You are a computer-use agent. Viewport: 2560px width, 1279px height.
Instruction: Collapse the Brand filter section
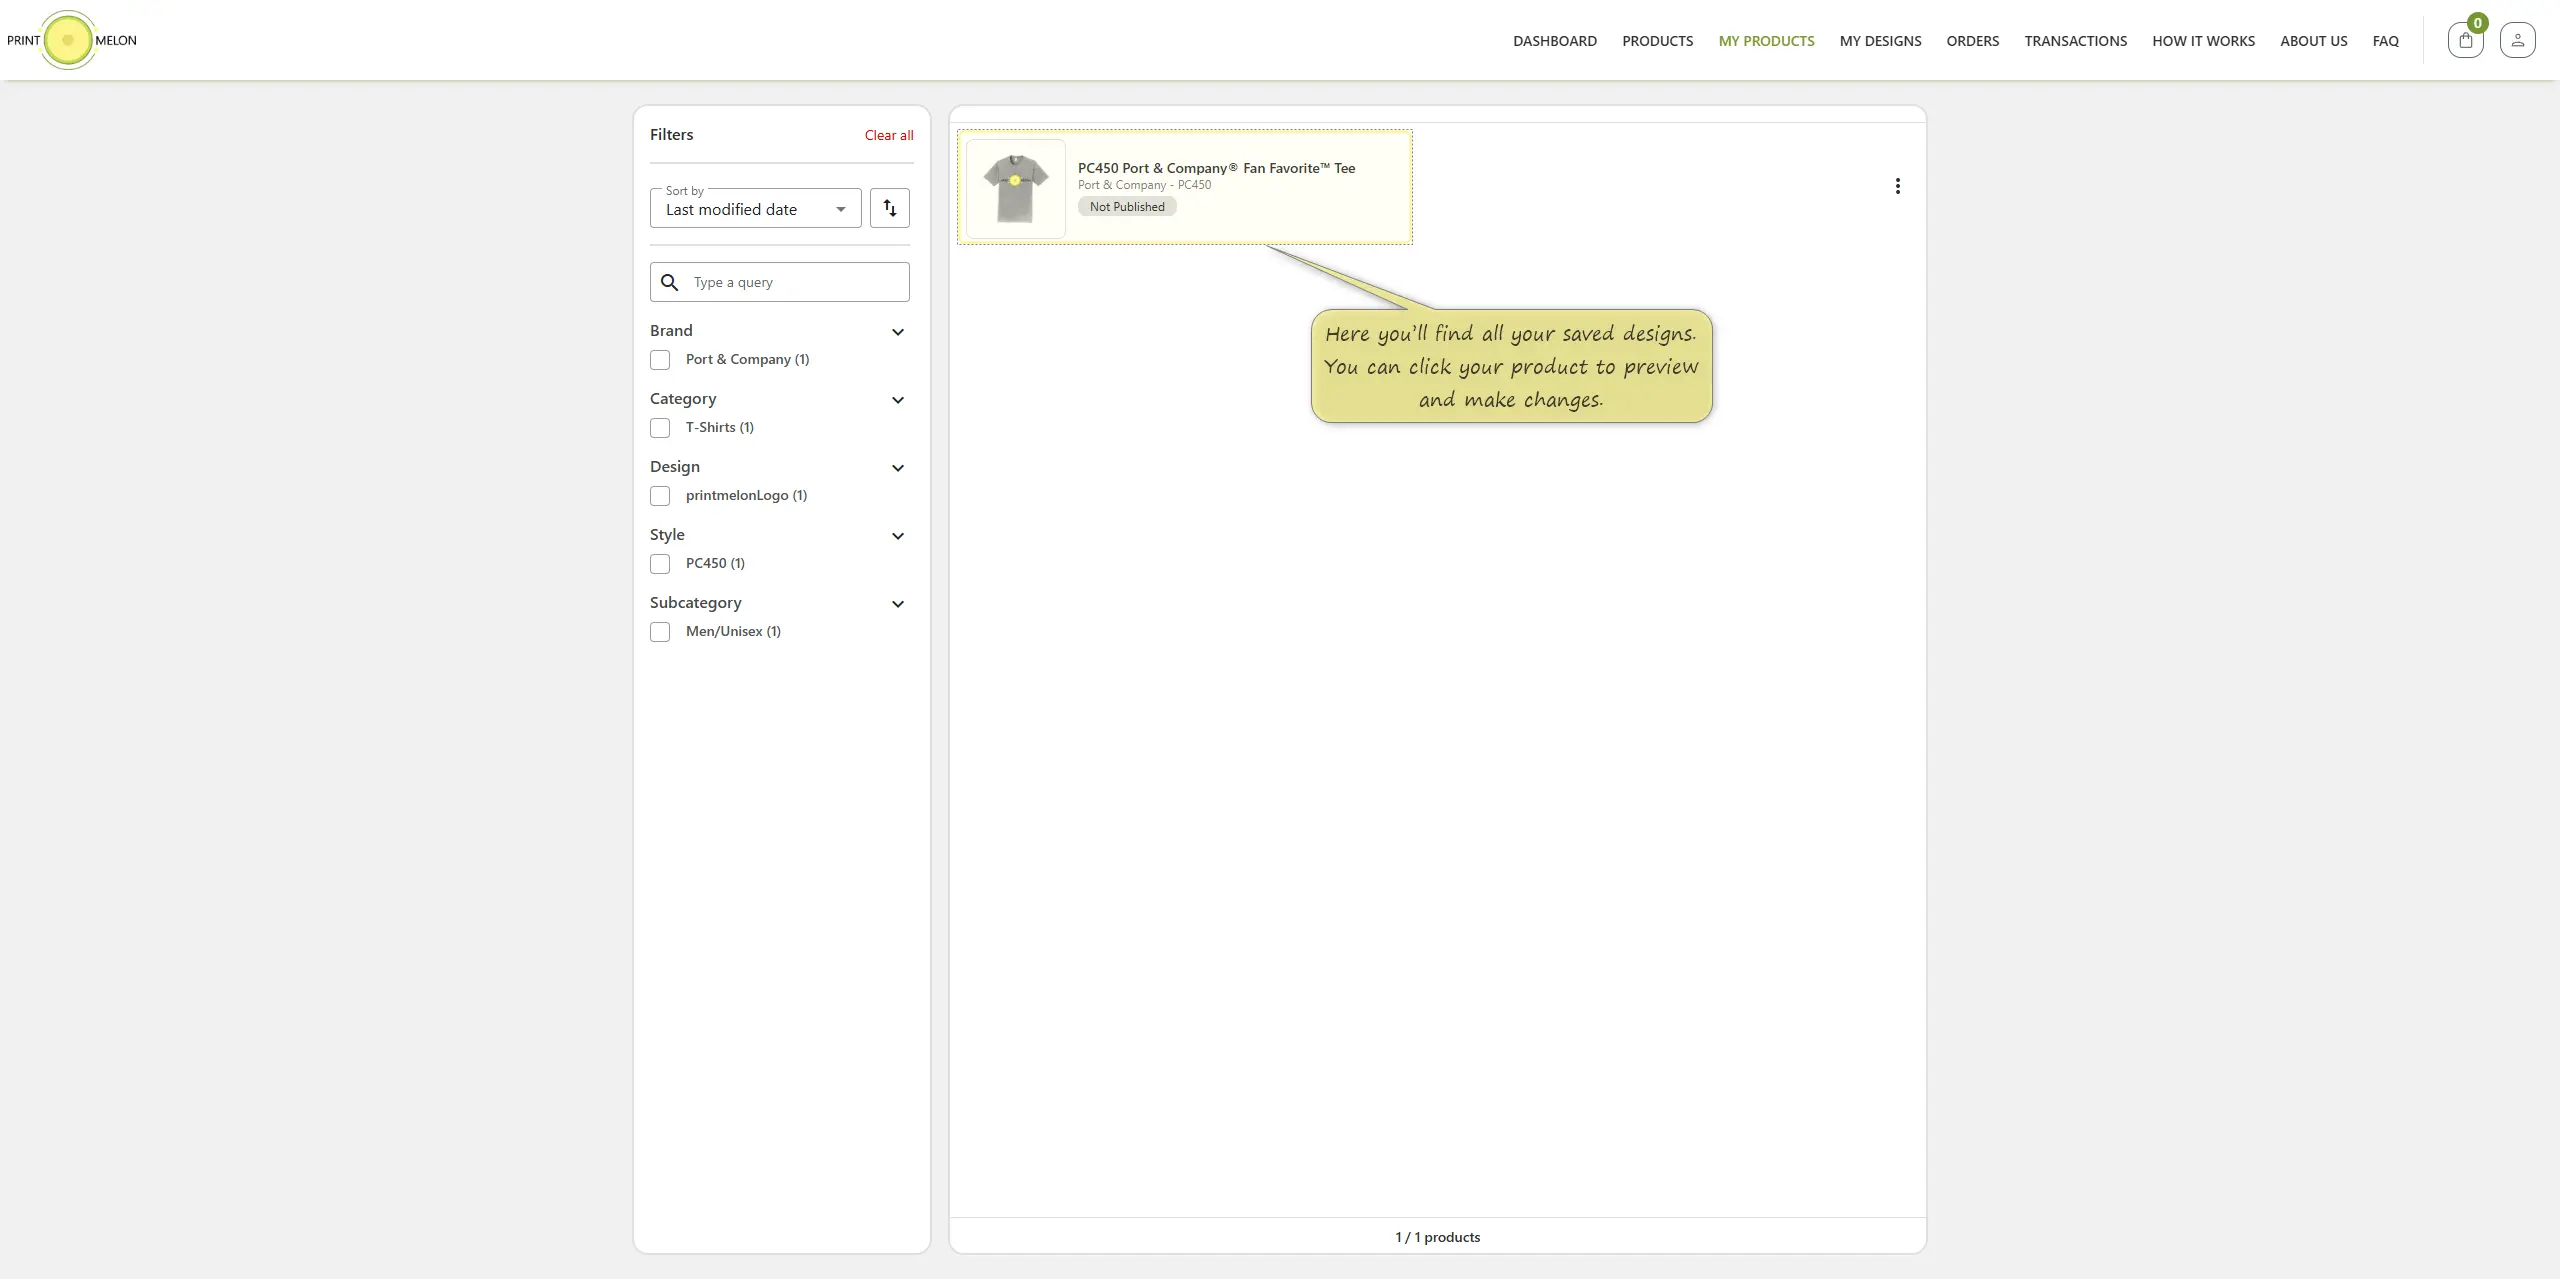[x=898, y=332]
